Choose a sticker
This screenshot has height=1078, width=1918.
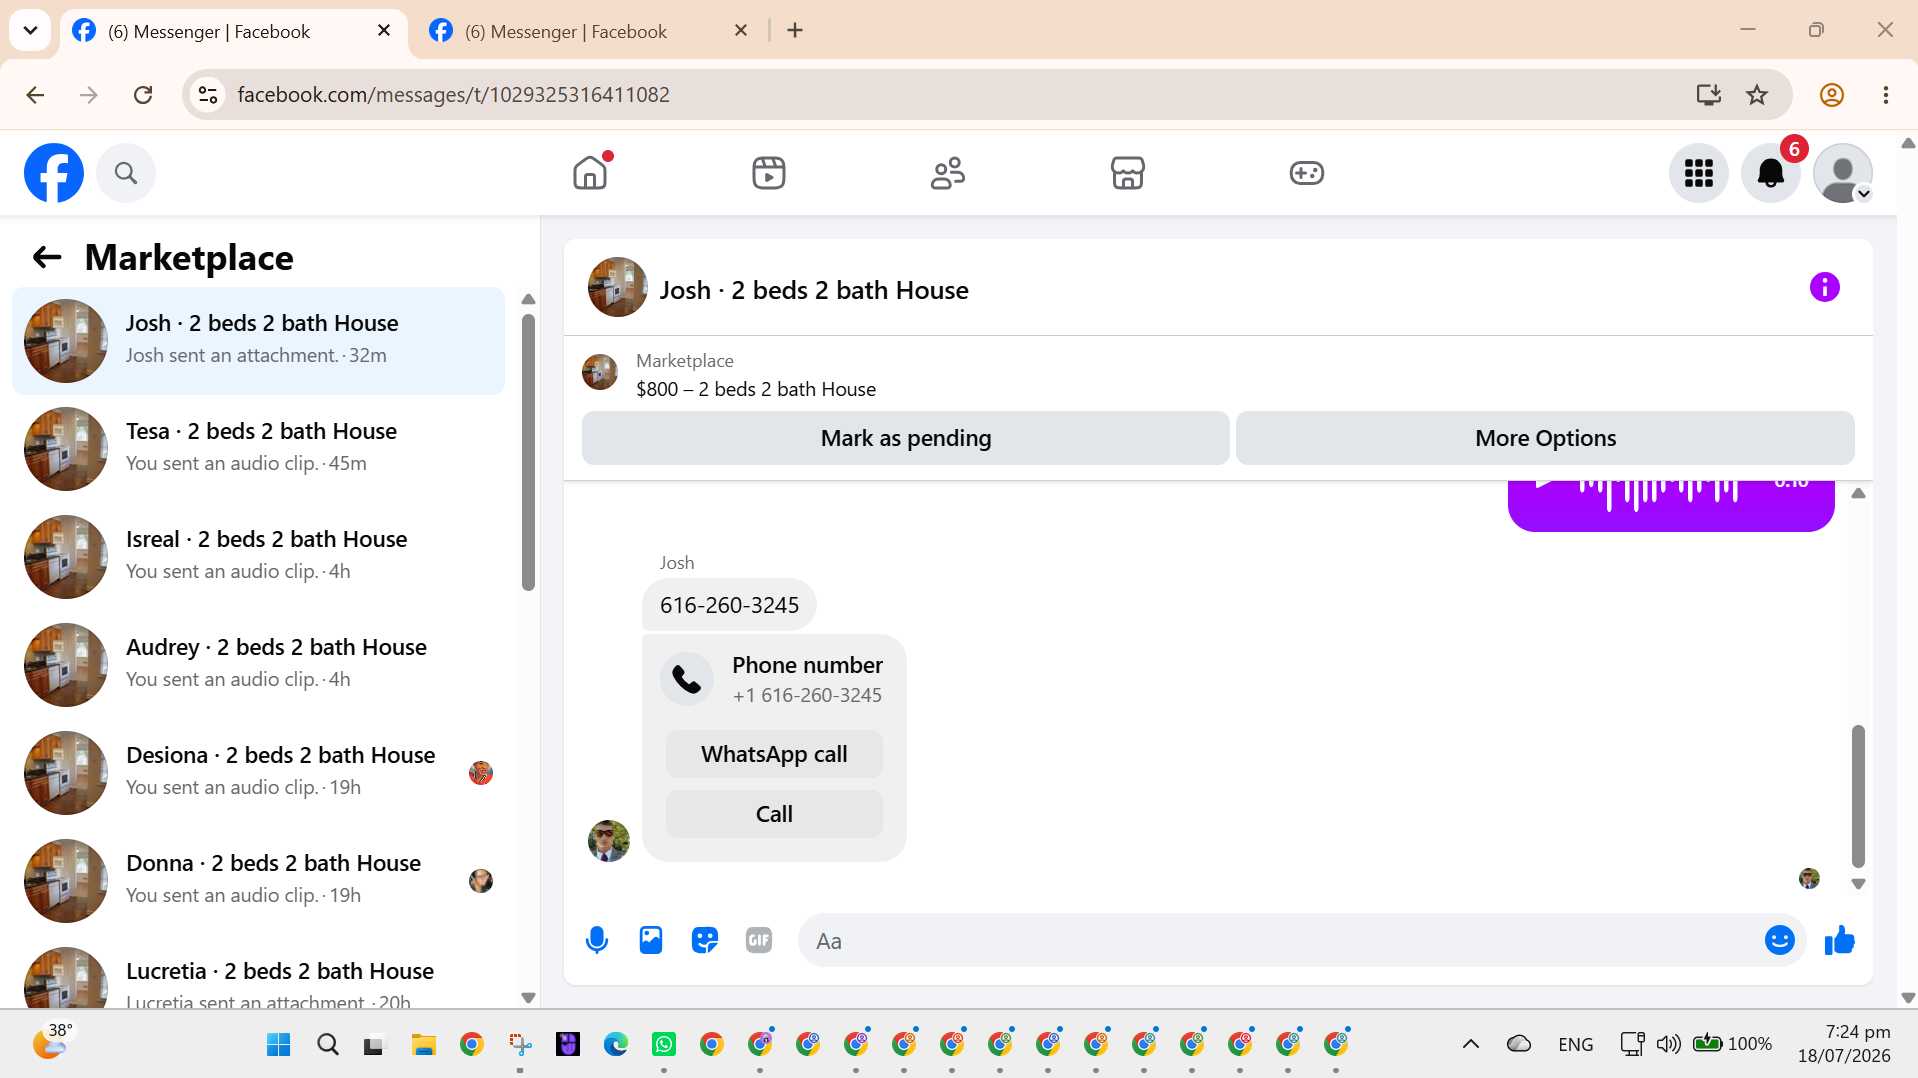pos(705,940)
